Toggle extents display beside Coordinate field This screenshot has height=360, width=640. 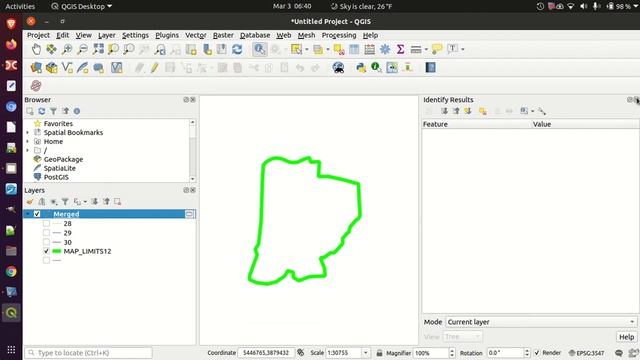[300, 353]
